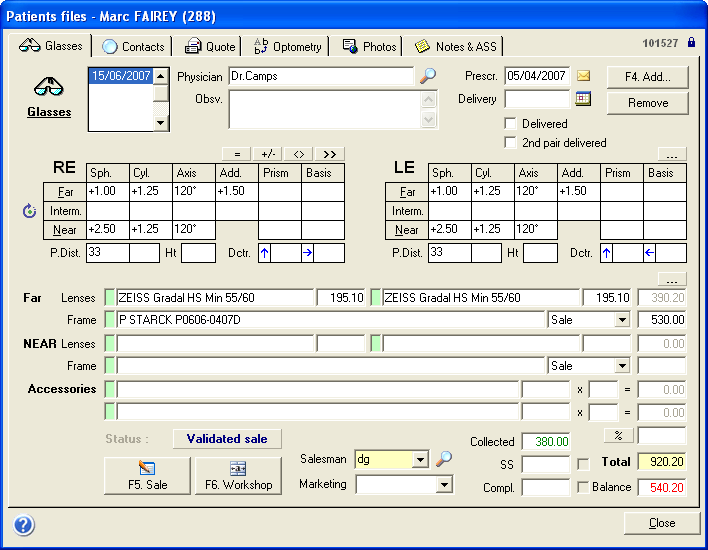The width and height of the screenshot is (708, 550).
Task: Enable the Delivered checkbox
Action: click(x=511, y=124)
